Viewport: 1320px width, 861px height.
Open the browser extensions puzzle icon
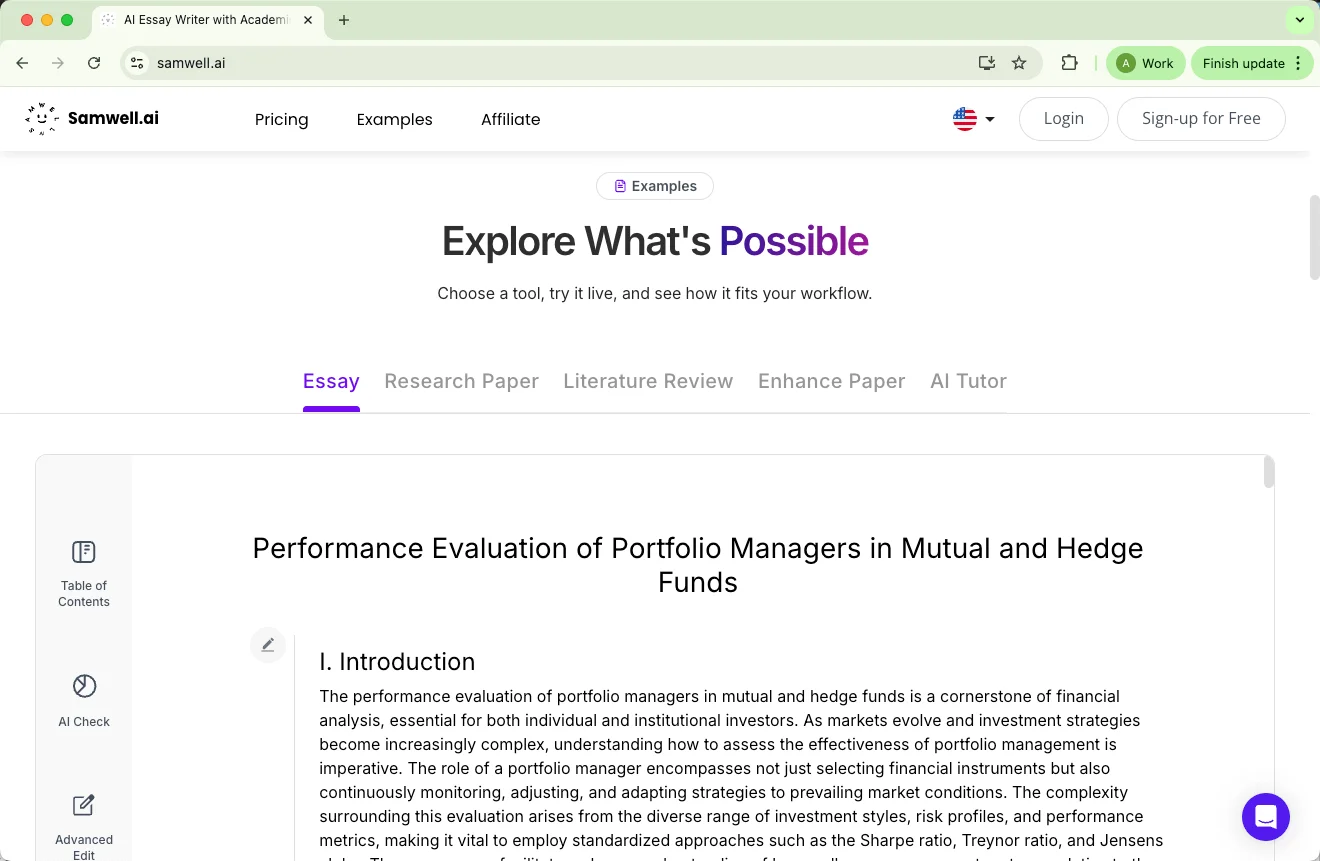click(1069, 63)
